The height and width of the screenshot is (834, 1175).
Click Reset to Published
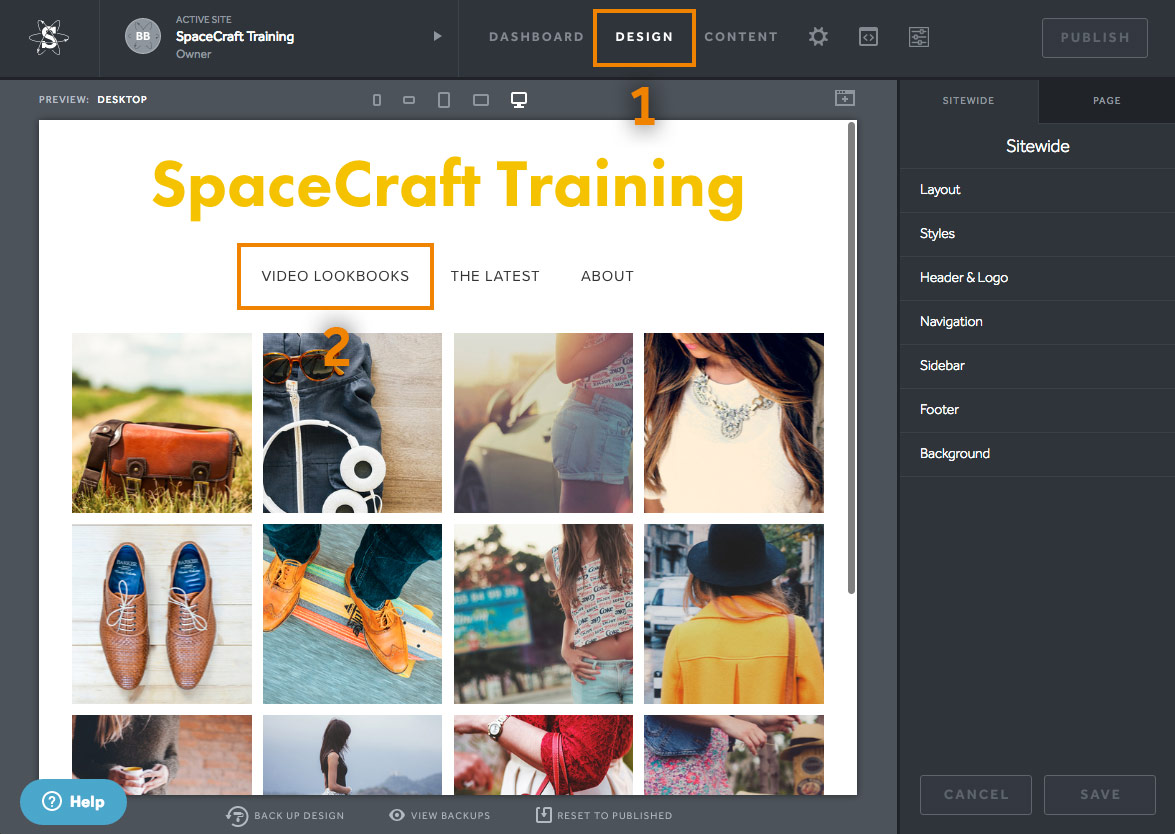click(604, 815)
